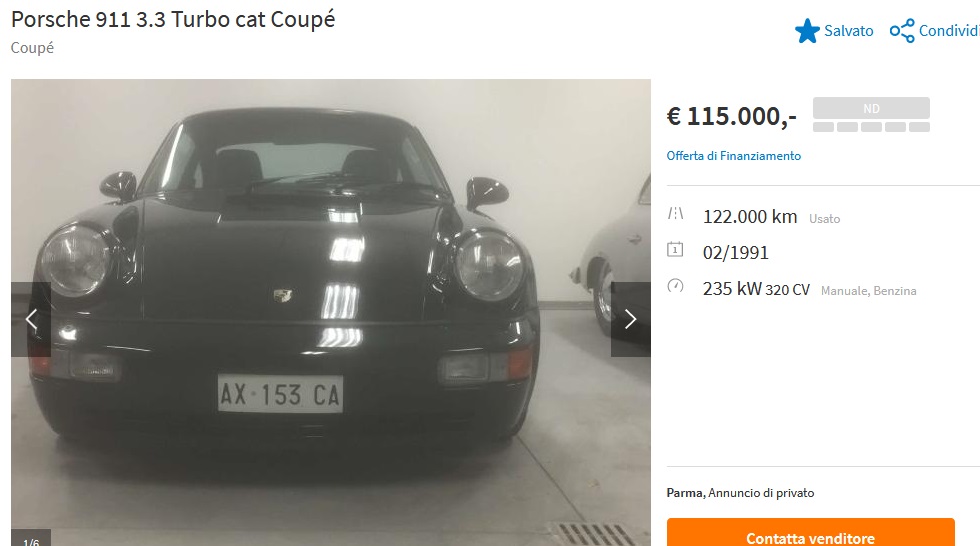Click the registration date calendar icon

coord(675,250)
